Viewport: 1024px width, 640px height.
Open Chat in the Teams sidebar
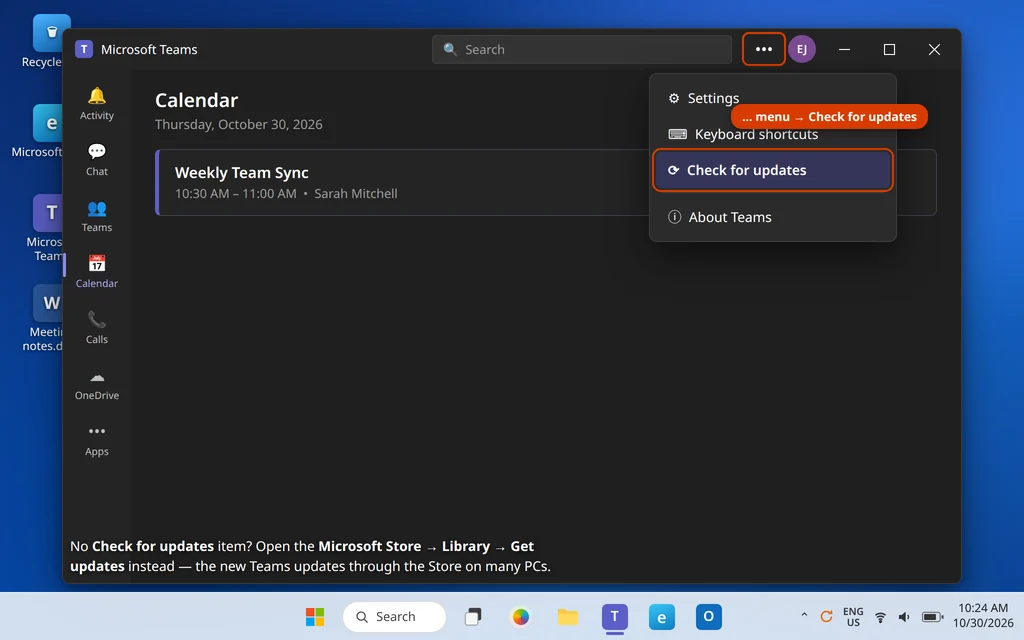[x=97, y=159]
